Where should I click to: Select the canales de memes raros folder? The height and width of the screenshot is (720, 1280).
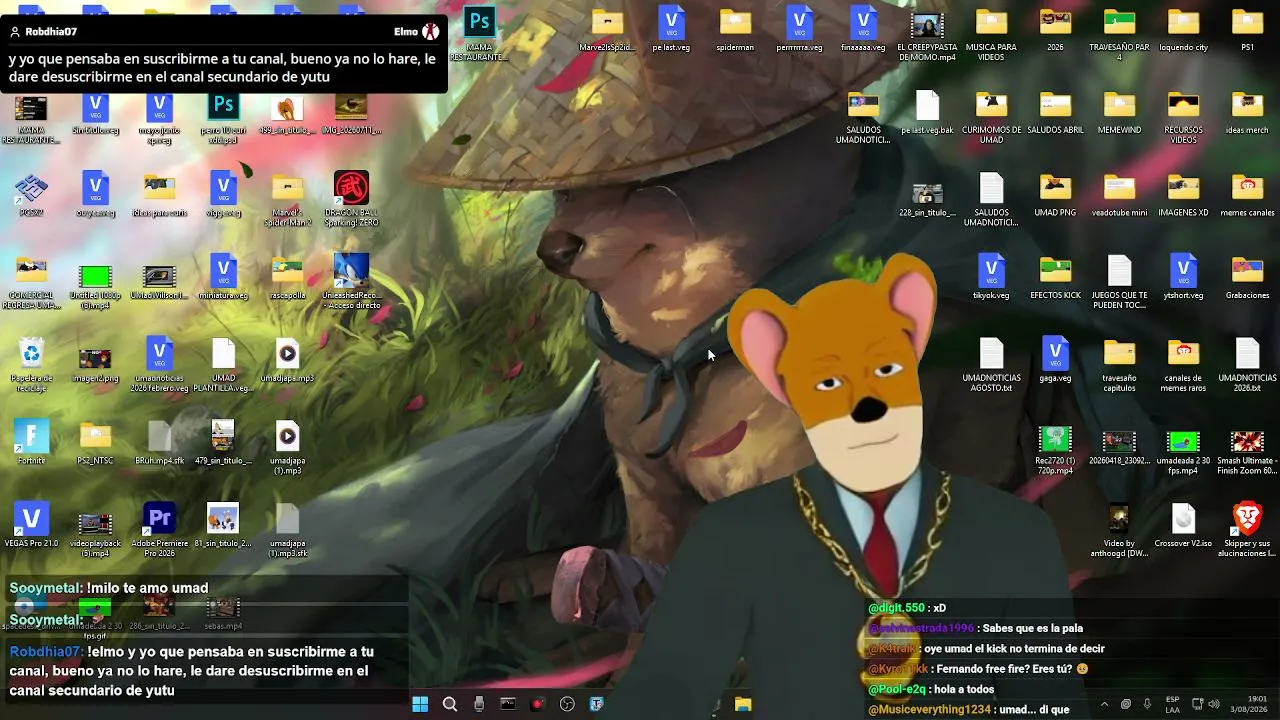point(1183,365)
